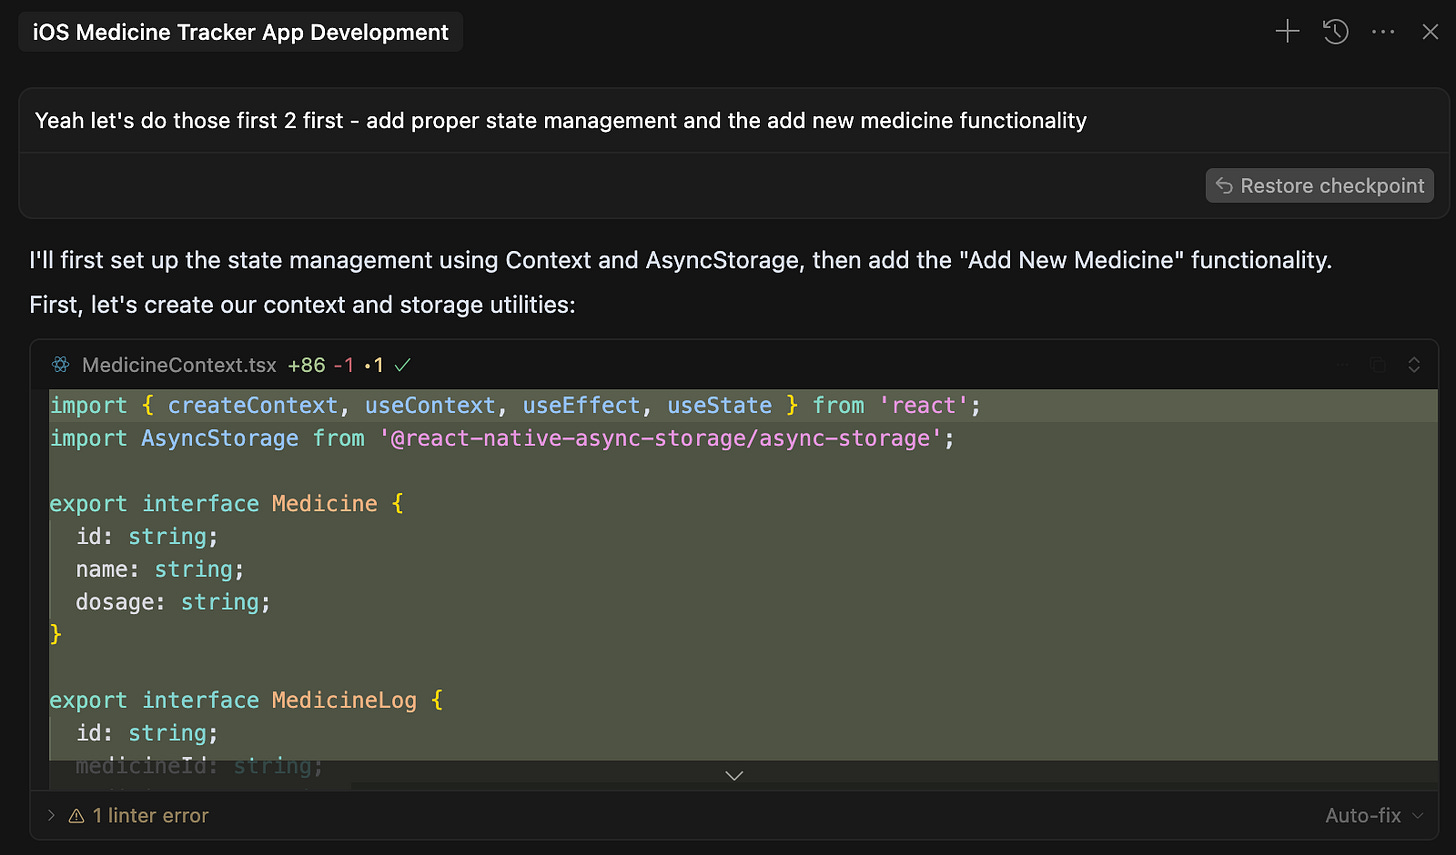Open the faint ellipsis menu in code block header
Screen dimensions: 1456x855
1345,365
